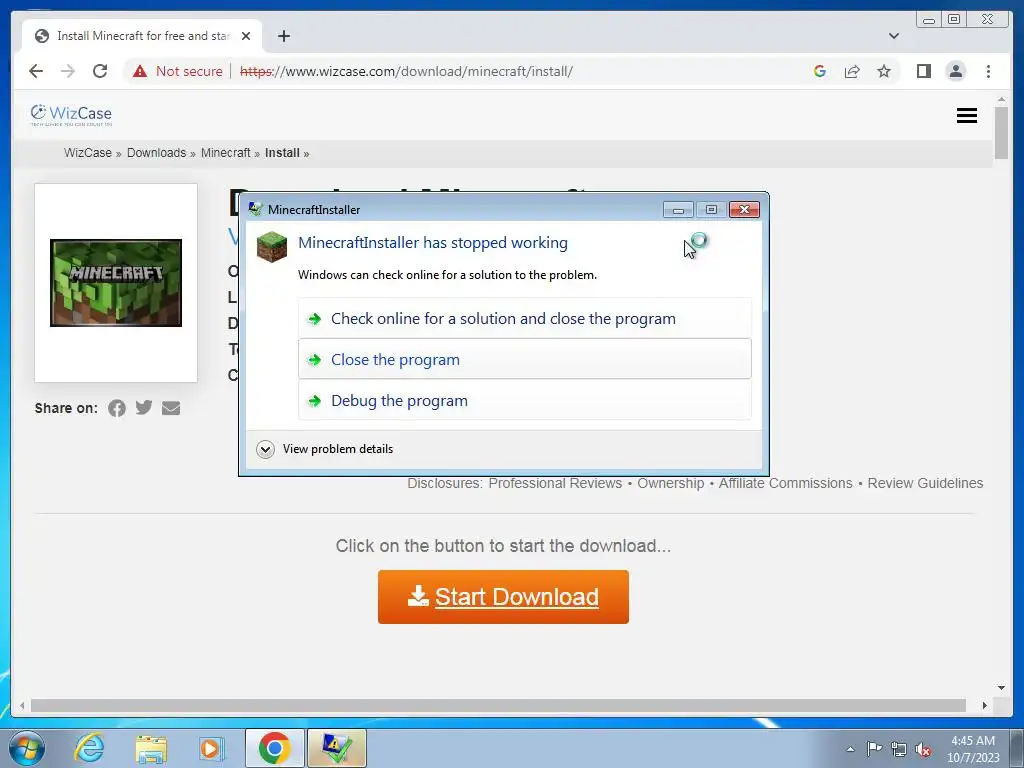Screen dimensions: 1024x768
Task: Open network status tray icon
Action: [x=899, y=749]
